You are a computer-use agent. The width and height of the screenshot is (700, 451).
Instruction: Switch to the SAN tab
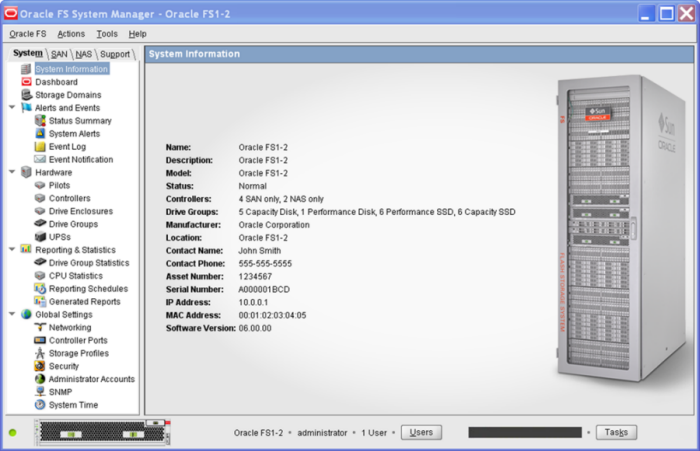pyautogui.click(x=59, y=54)
